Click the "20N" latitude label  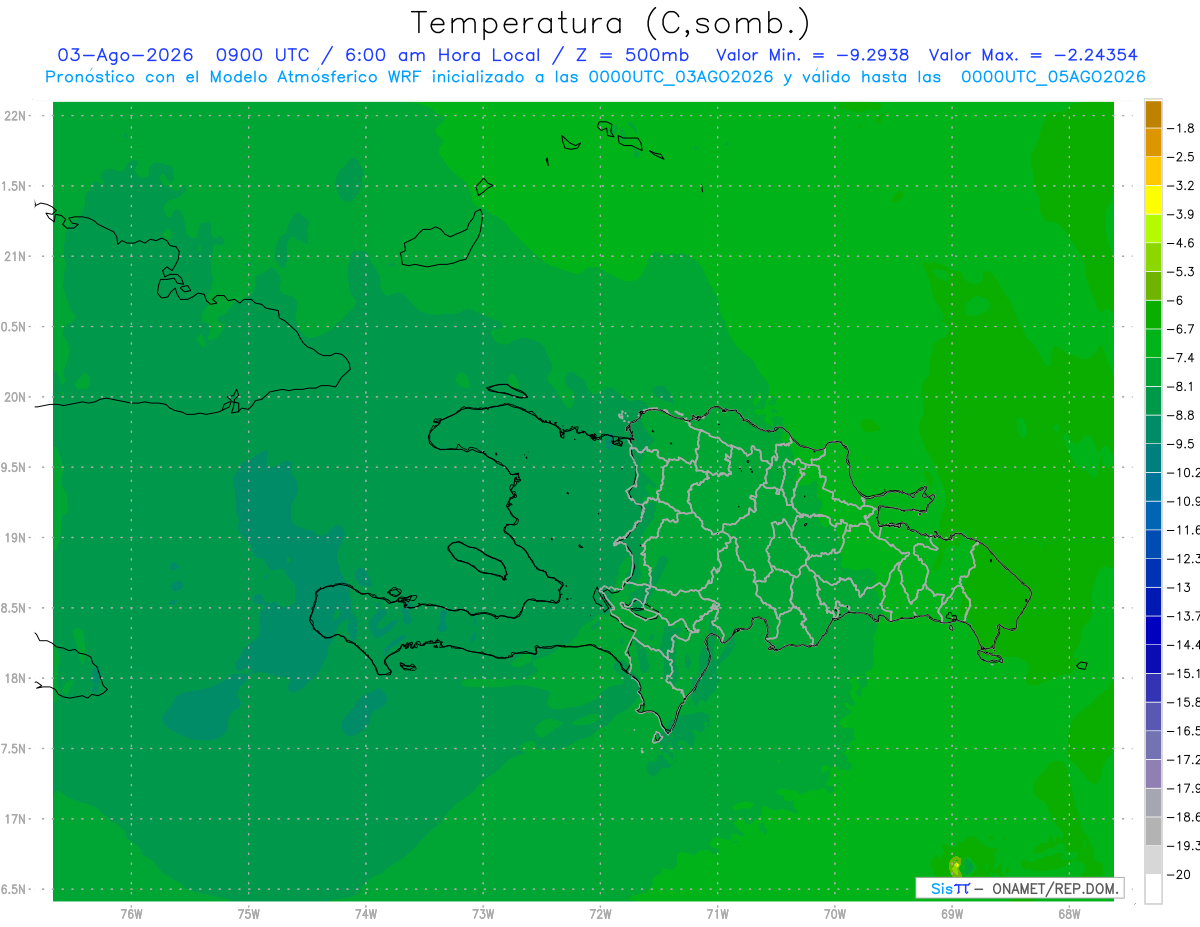pos(17,397)
